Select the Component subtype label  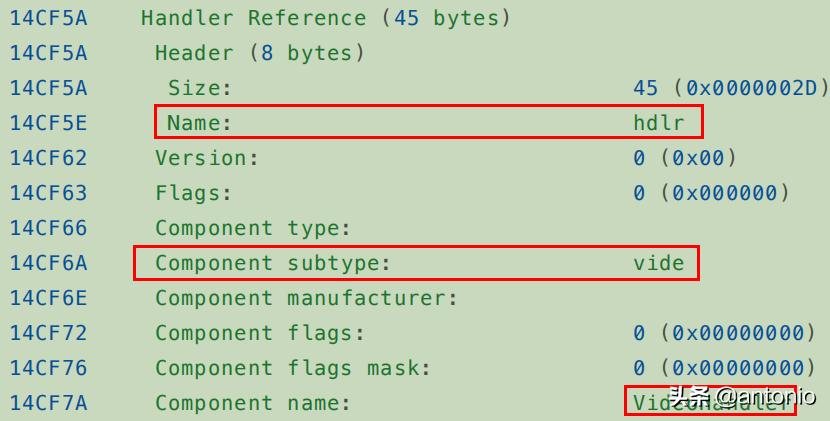pos(272,263)
